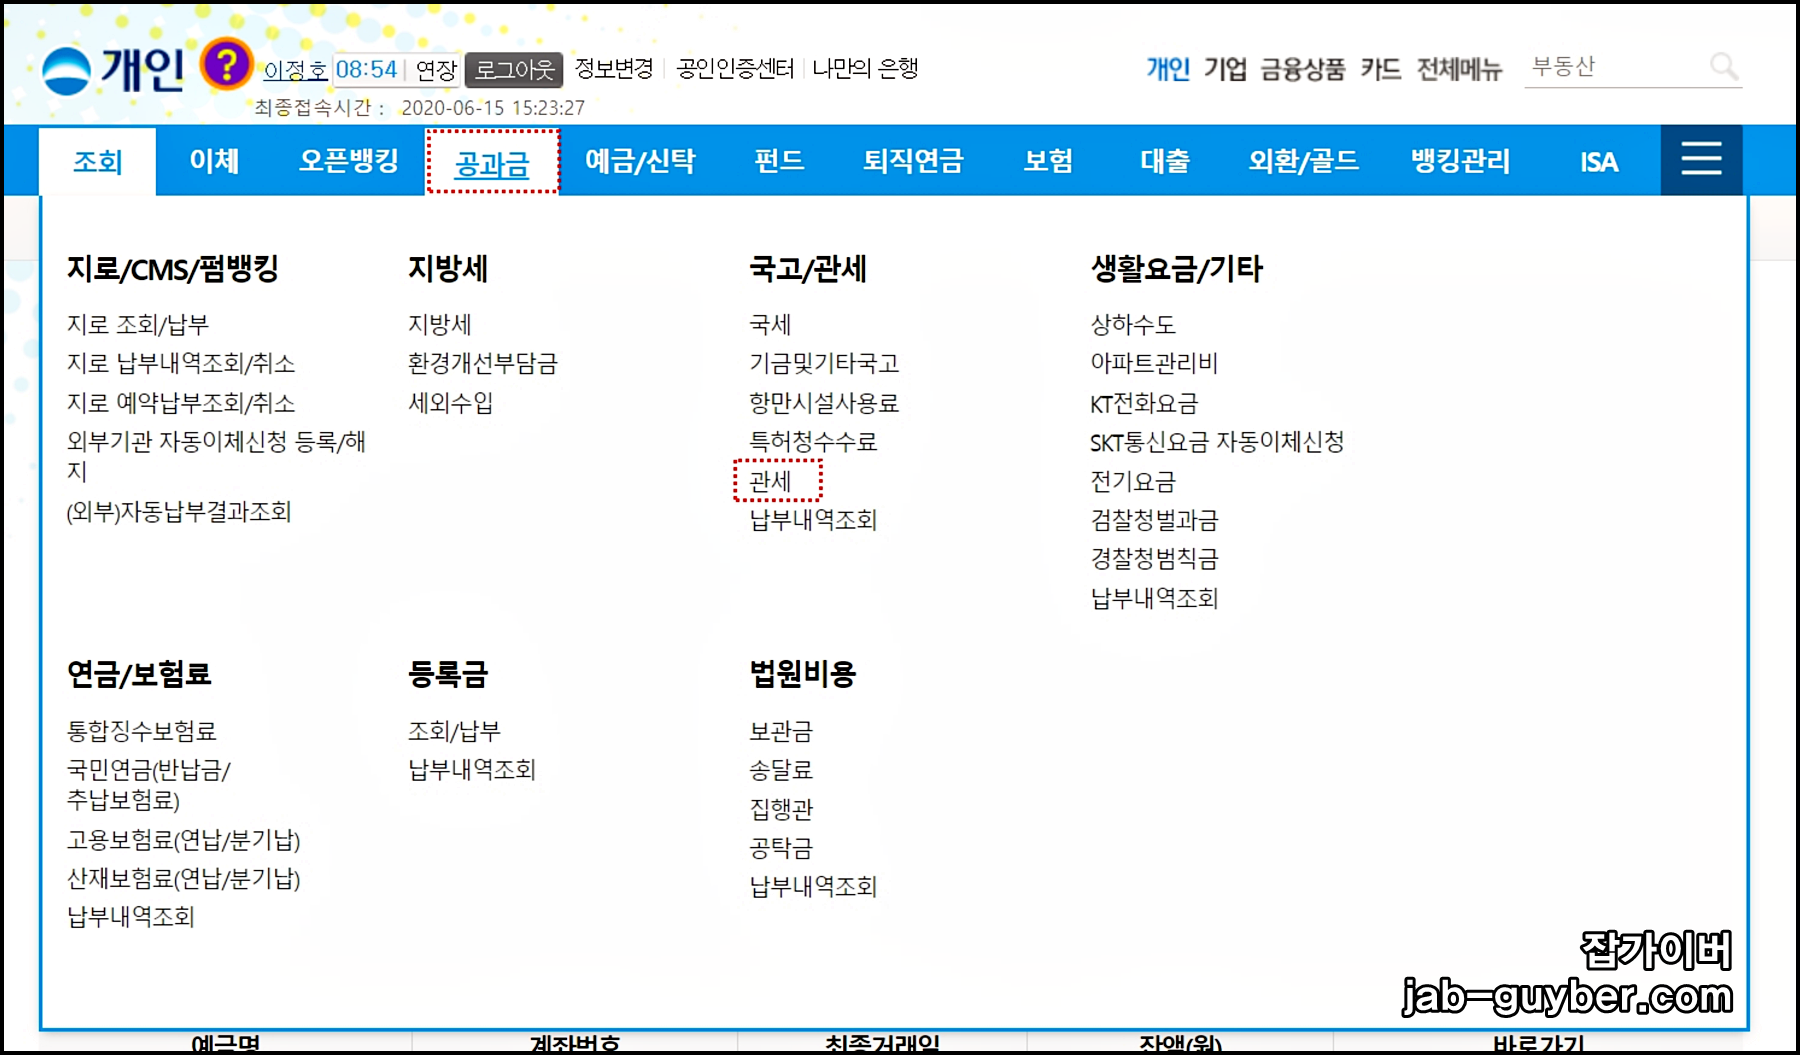Open 산재보험료(연납/분기납)
Viewport: 1800px width, 1055px height.
click(x=184, y=879)
